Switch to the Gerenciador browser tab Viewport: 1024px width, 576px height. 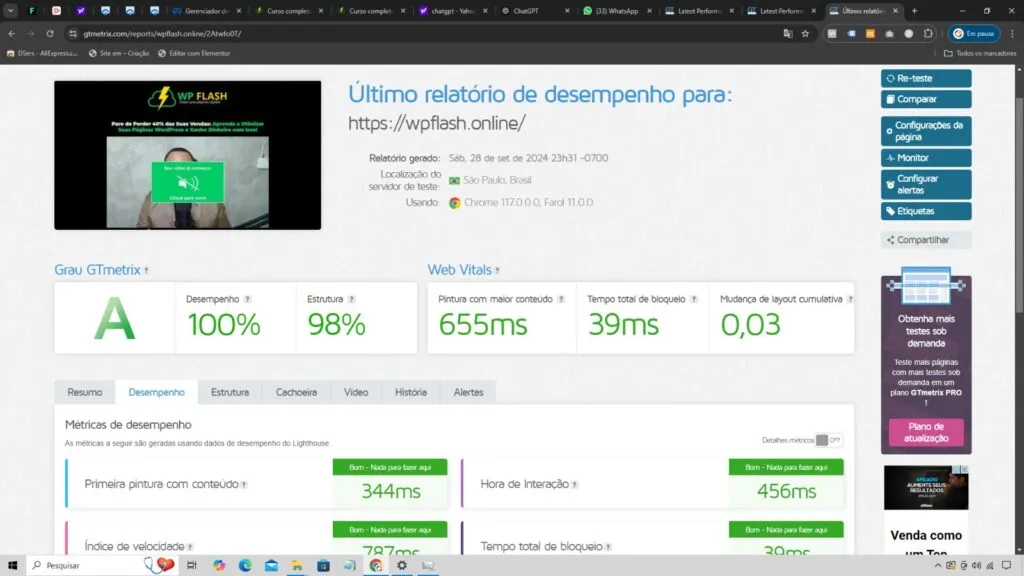(206, 10)
